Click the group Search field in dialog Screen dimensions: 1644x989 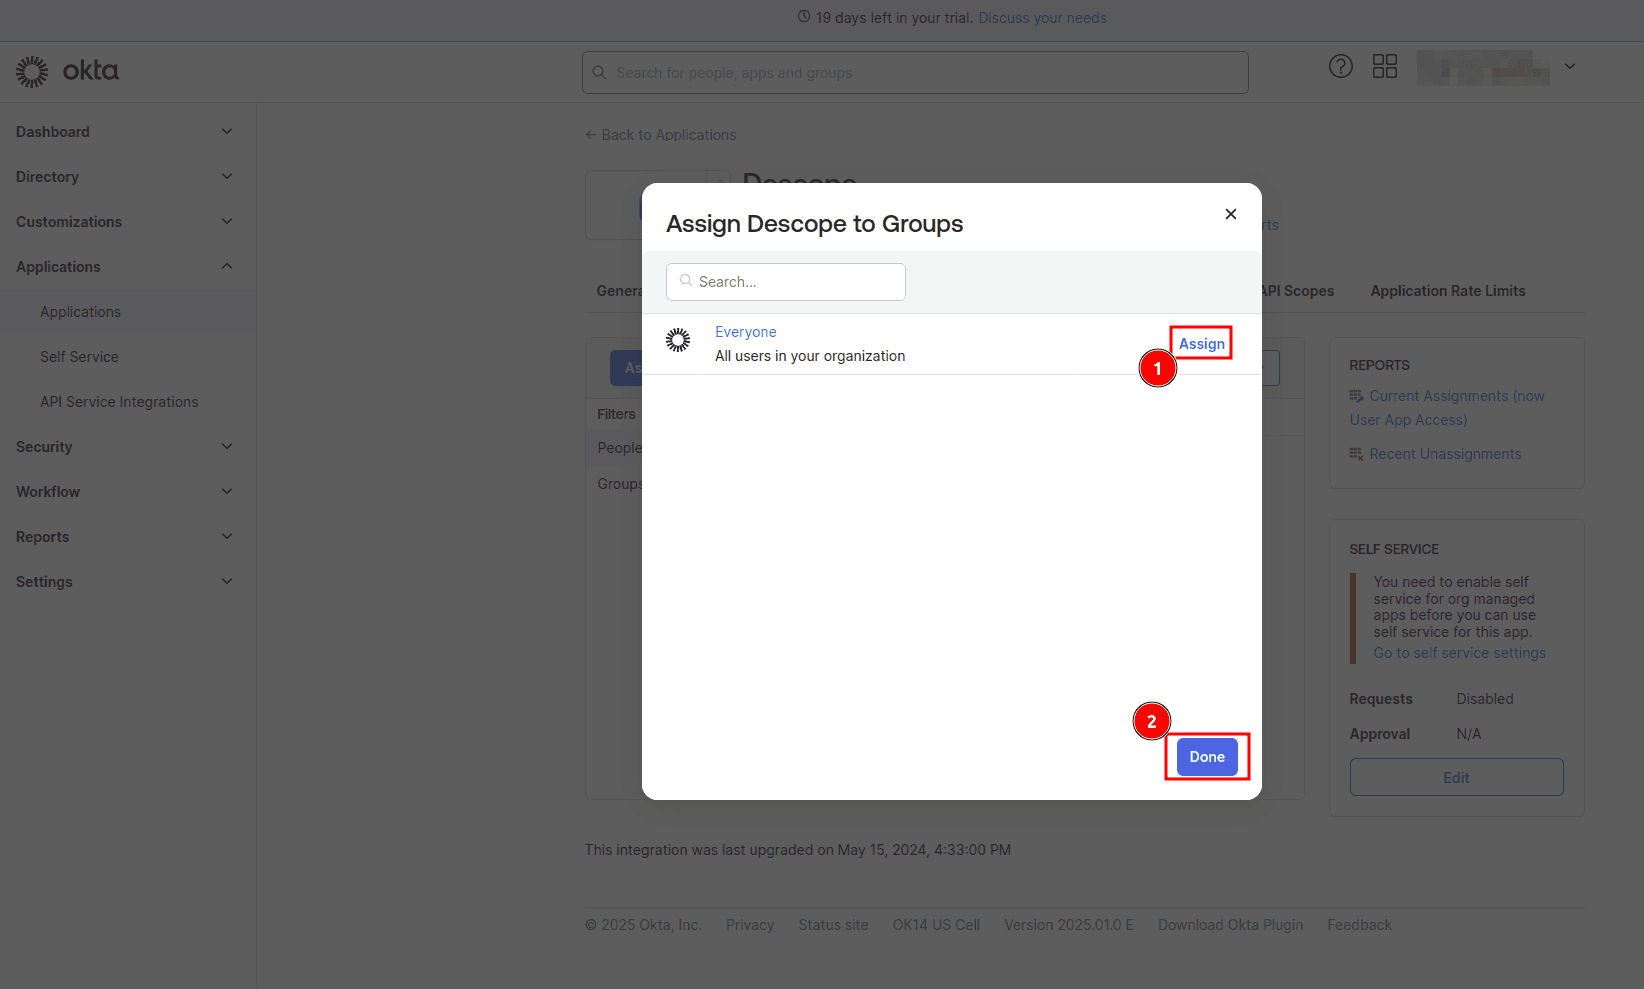coord(786,282)
